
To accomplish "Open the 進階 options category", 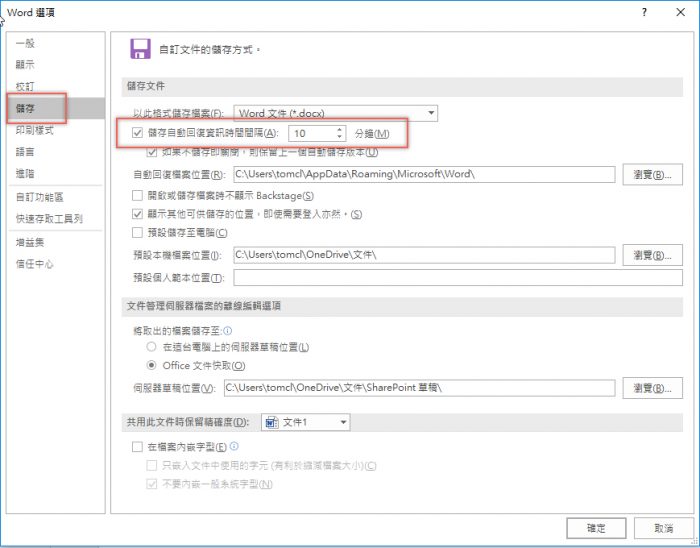I will (25, 174).
